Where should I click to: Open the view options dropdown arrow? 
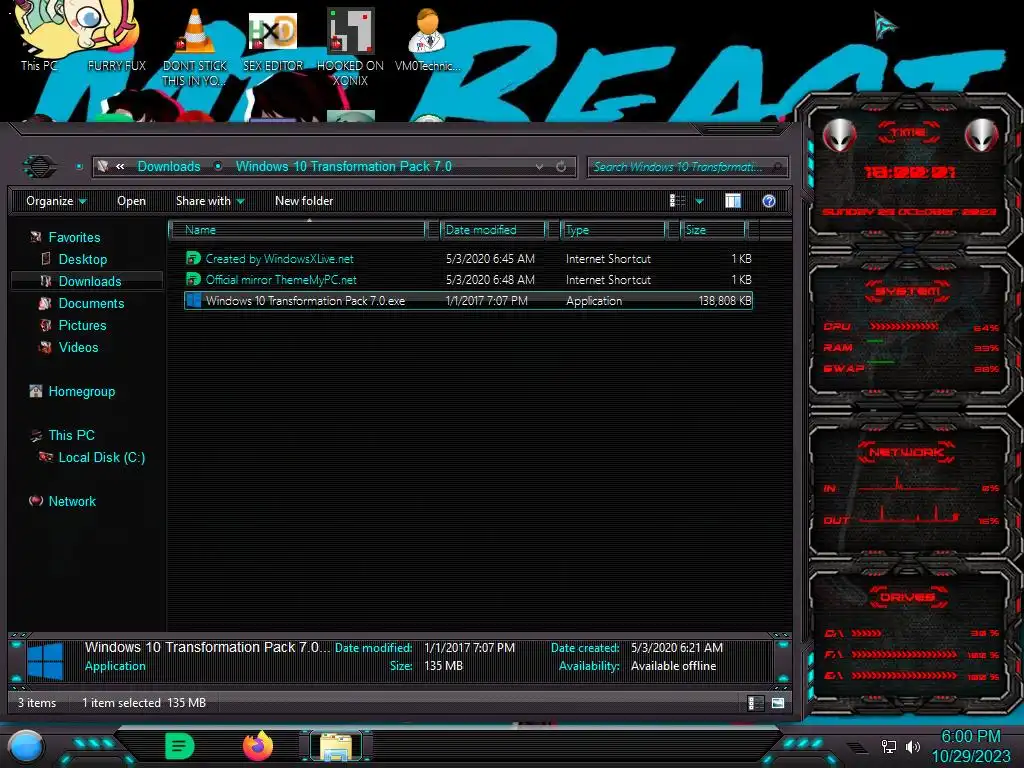(x=699, y=201)
